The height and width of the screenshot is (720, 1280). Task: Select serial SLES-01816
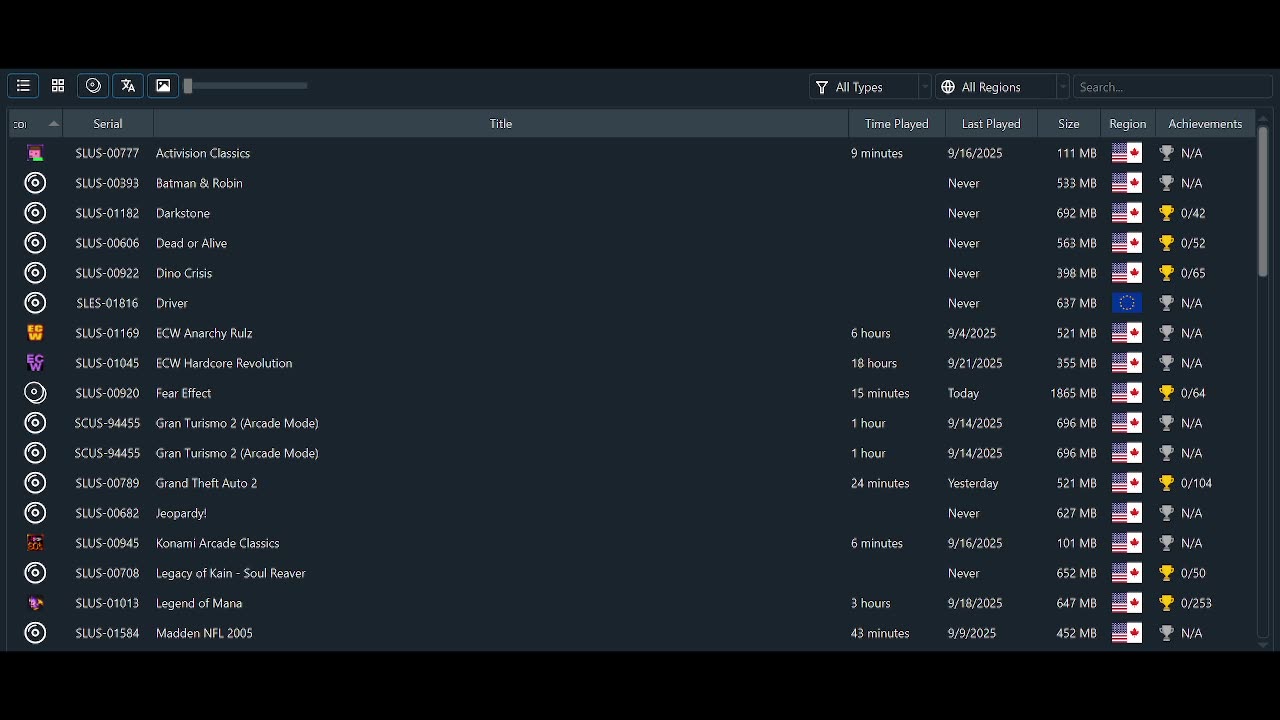(x=107, y=303)
